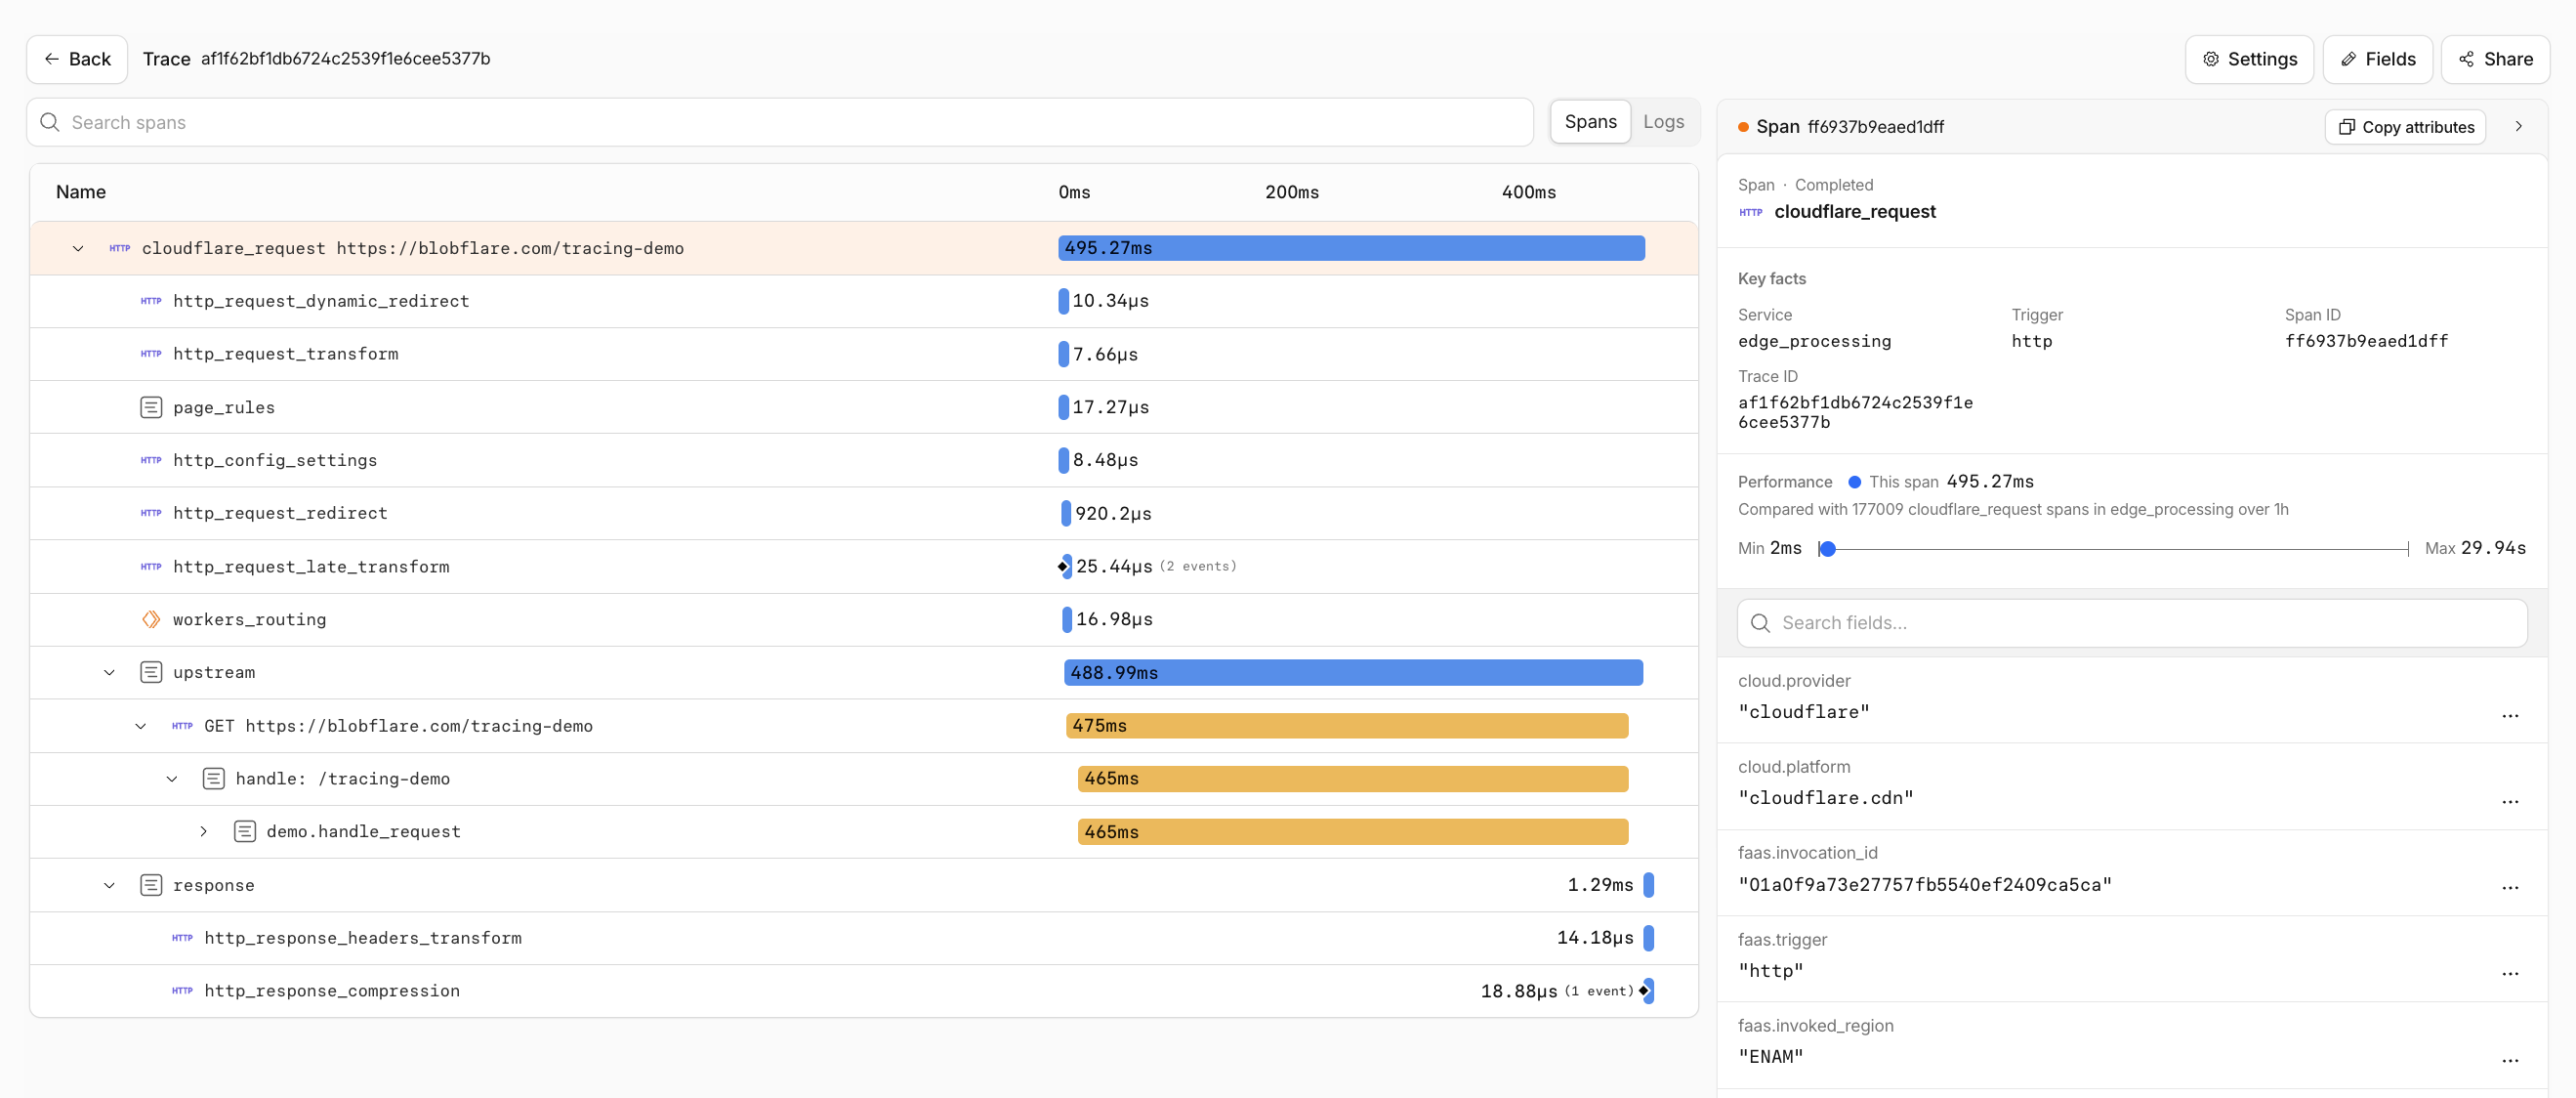This screenshot has height=1098, width=2576.
Task: Click the demo.handle_request document icon
Action: tap(245, 832)
